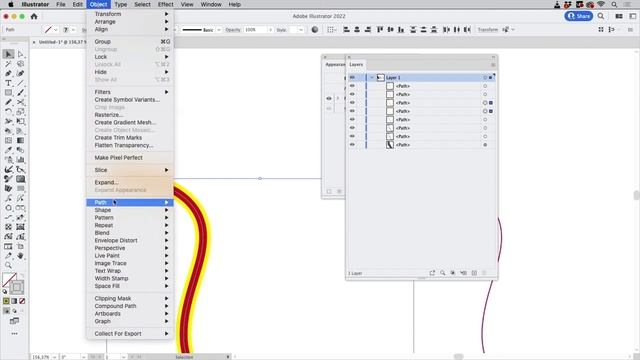The width and height of the screenshot is (640, 360).
Task: Click Vertical Align Top icon
Action: [x=380, y=29]
